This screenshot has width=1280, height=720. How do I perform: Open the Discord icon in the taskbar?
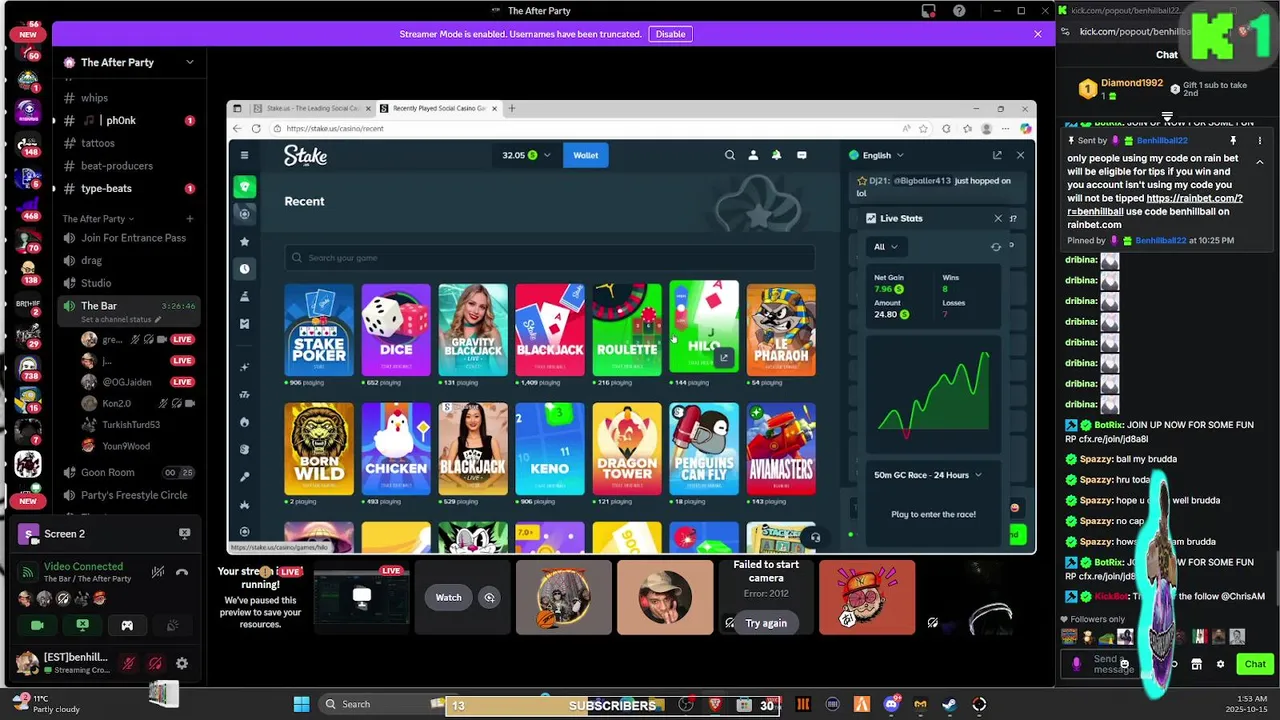[891, 704]
